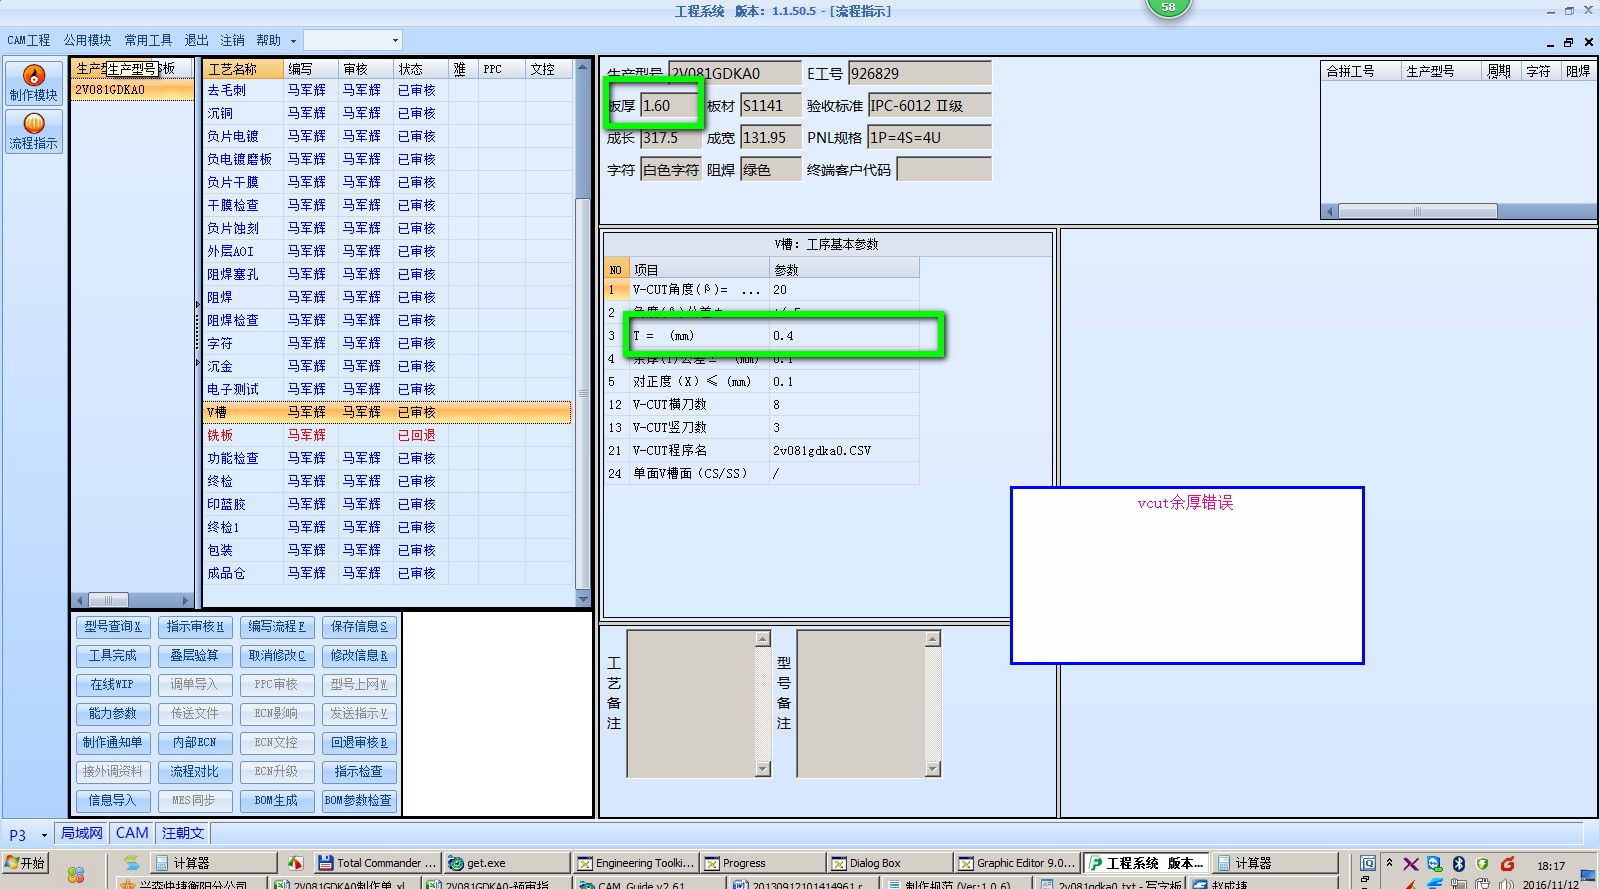Switch to get.exe taskbar item
1600x889 pixels.
click(x=507, y=863)
